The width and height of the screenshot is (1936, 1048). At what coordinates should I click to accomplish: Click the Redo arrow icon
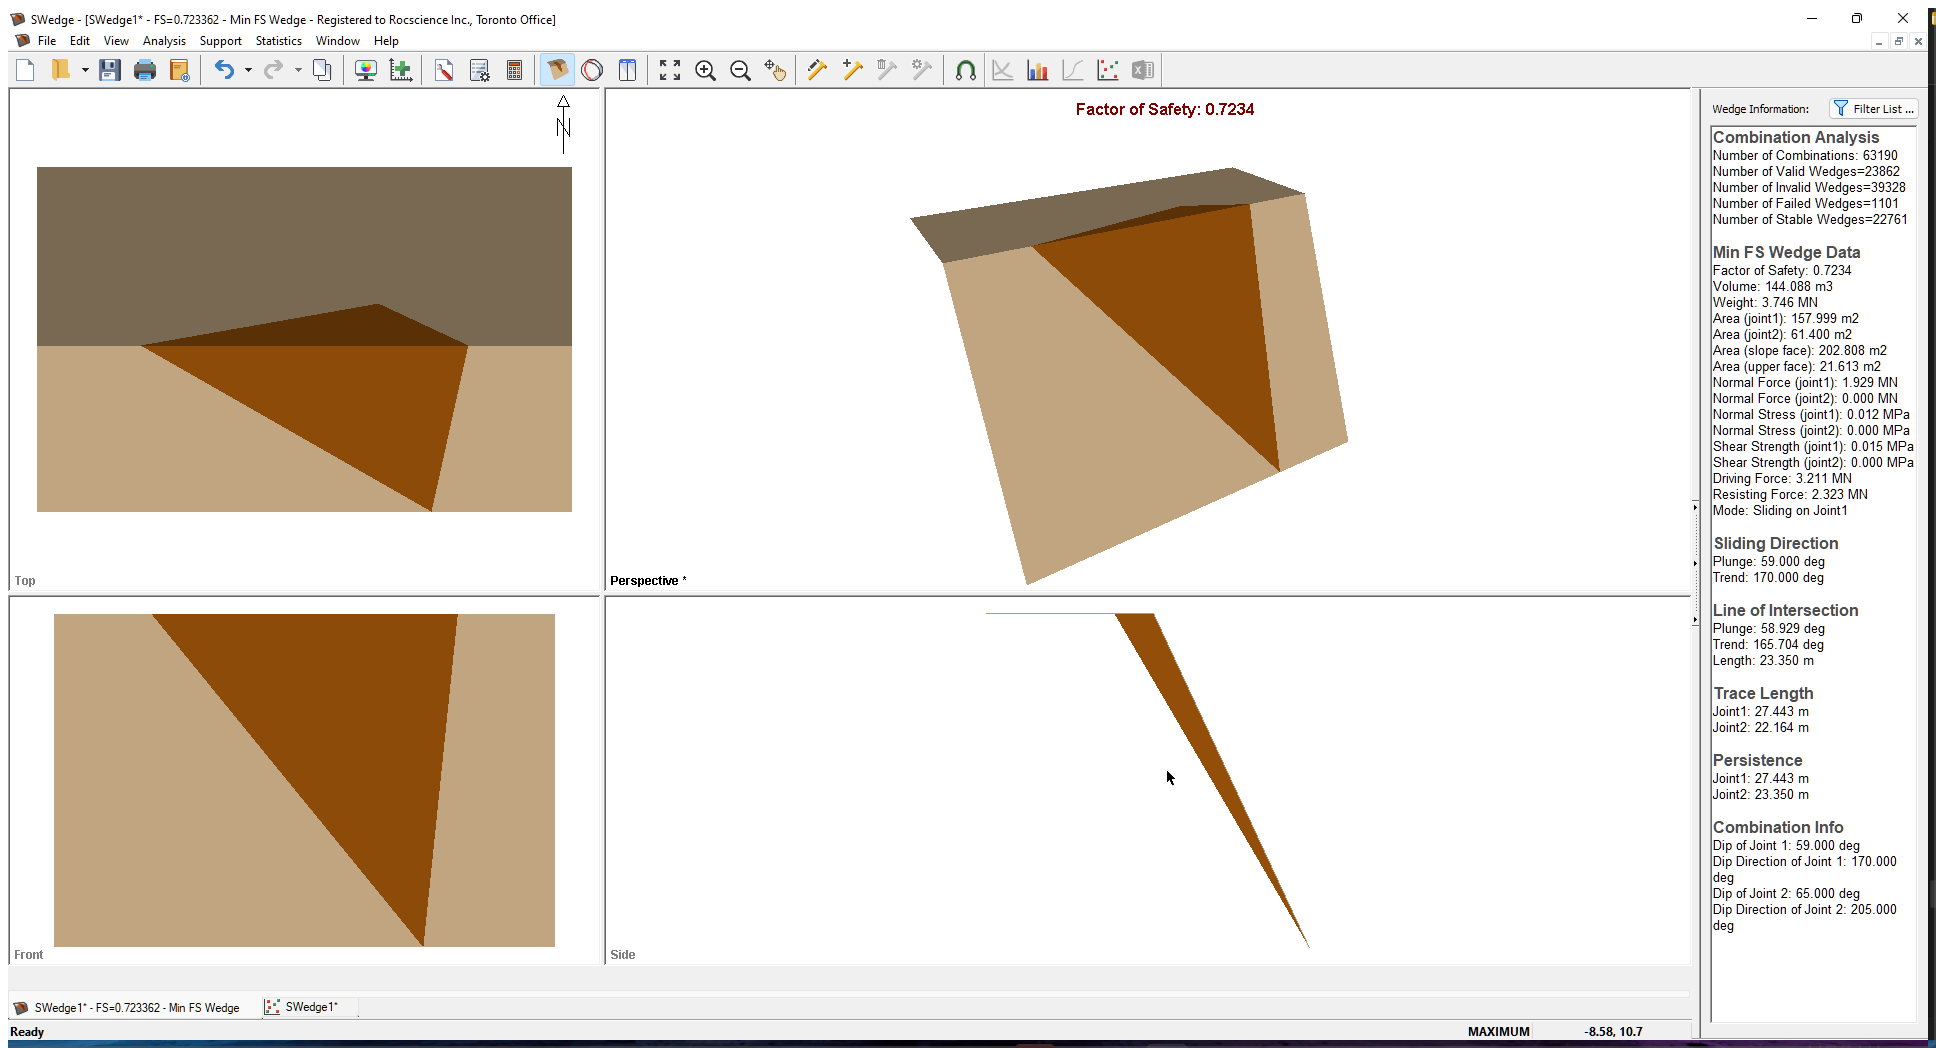click(x=273, y=70)
